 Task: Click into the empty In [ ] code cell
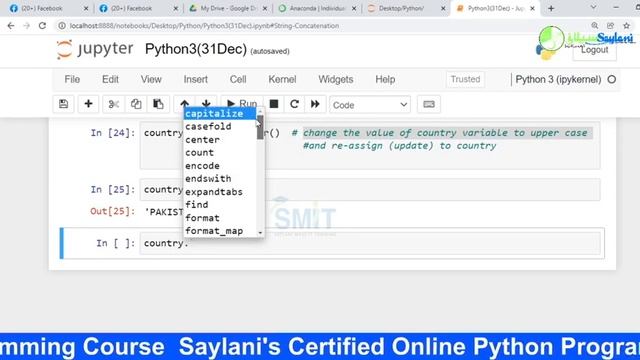tap(370, 243)
